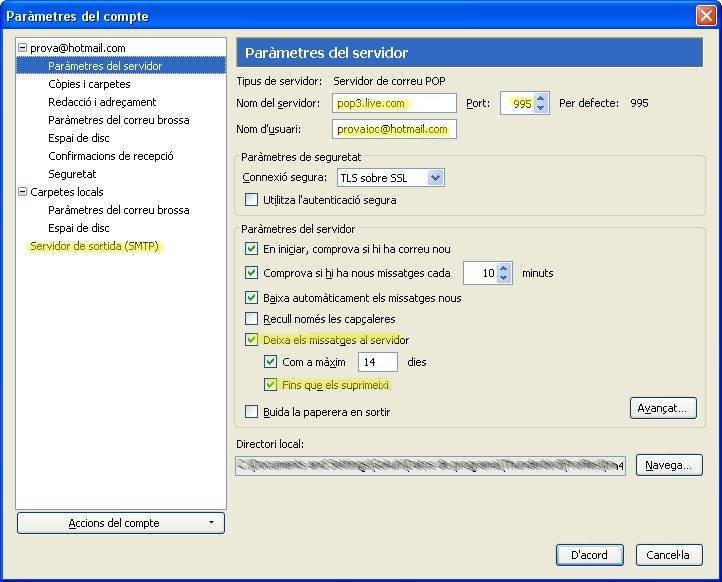Increase the check-interval minutes spinner
Image resolution: width=722 pixels, height=582 pixels.
(505, 267)
